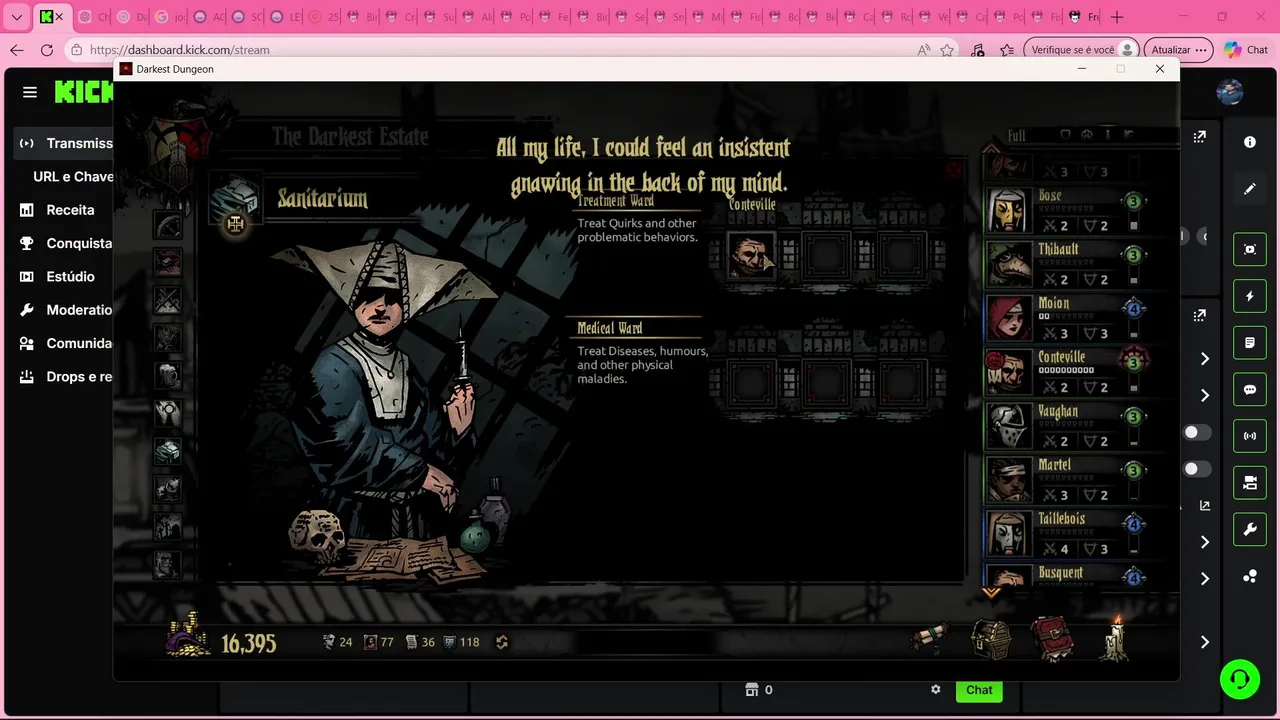
Task: Open the browser tab search dropdown
Action: 17,17
